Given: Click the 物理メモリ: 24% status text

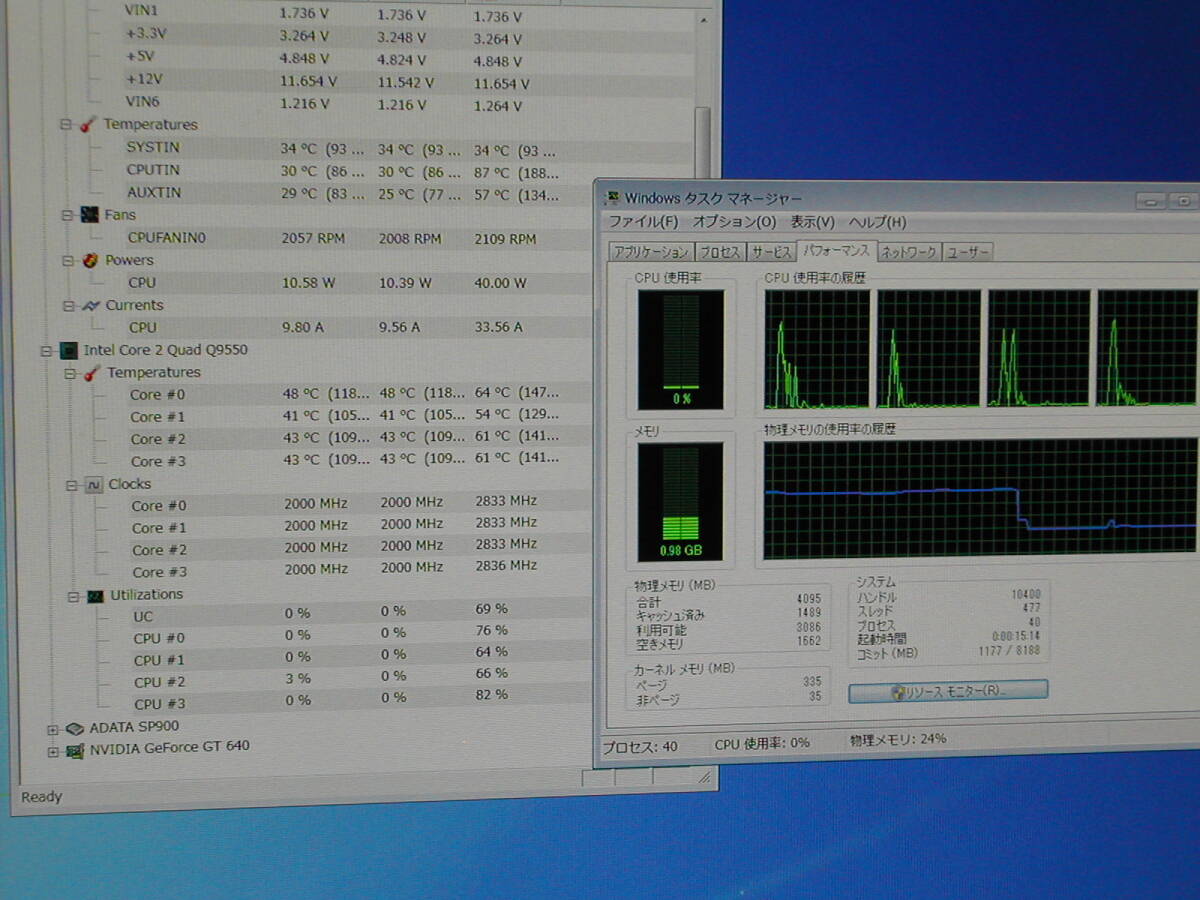Looking at the screenshot, I should (x=898, y=740).
